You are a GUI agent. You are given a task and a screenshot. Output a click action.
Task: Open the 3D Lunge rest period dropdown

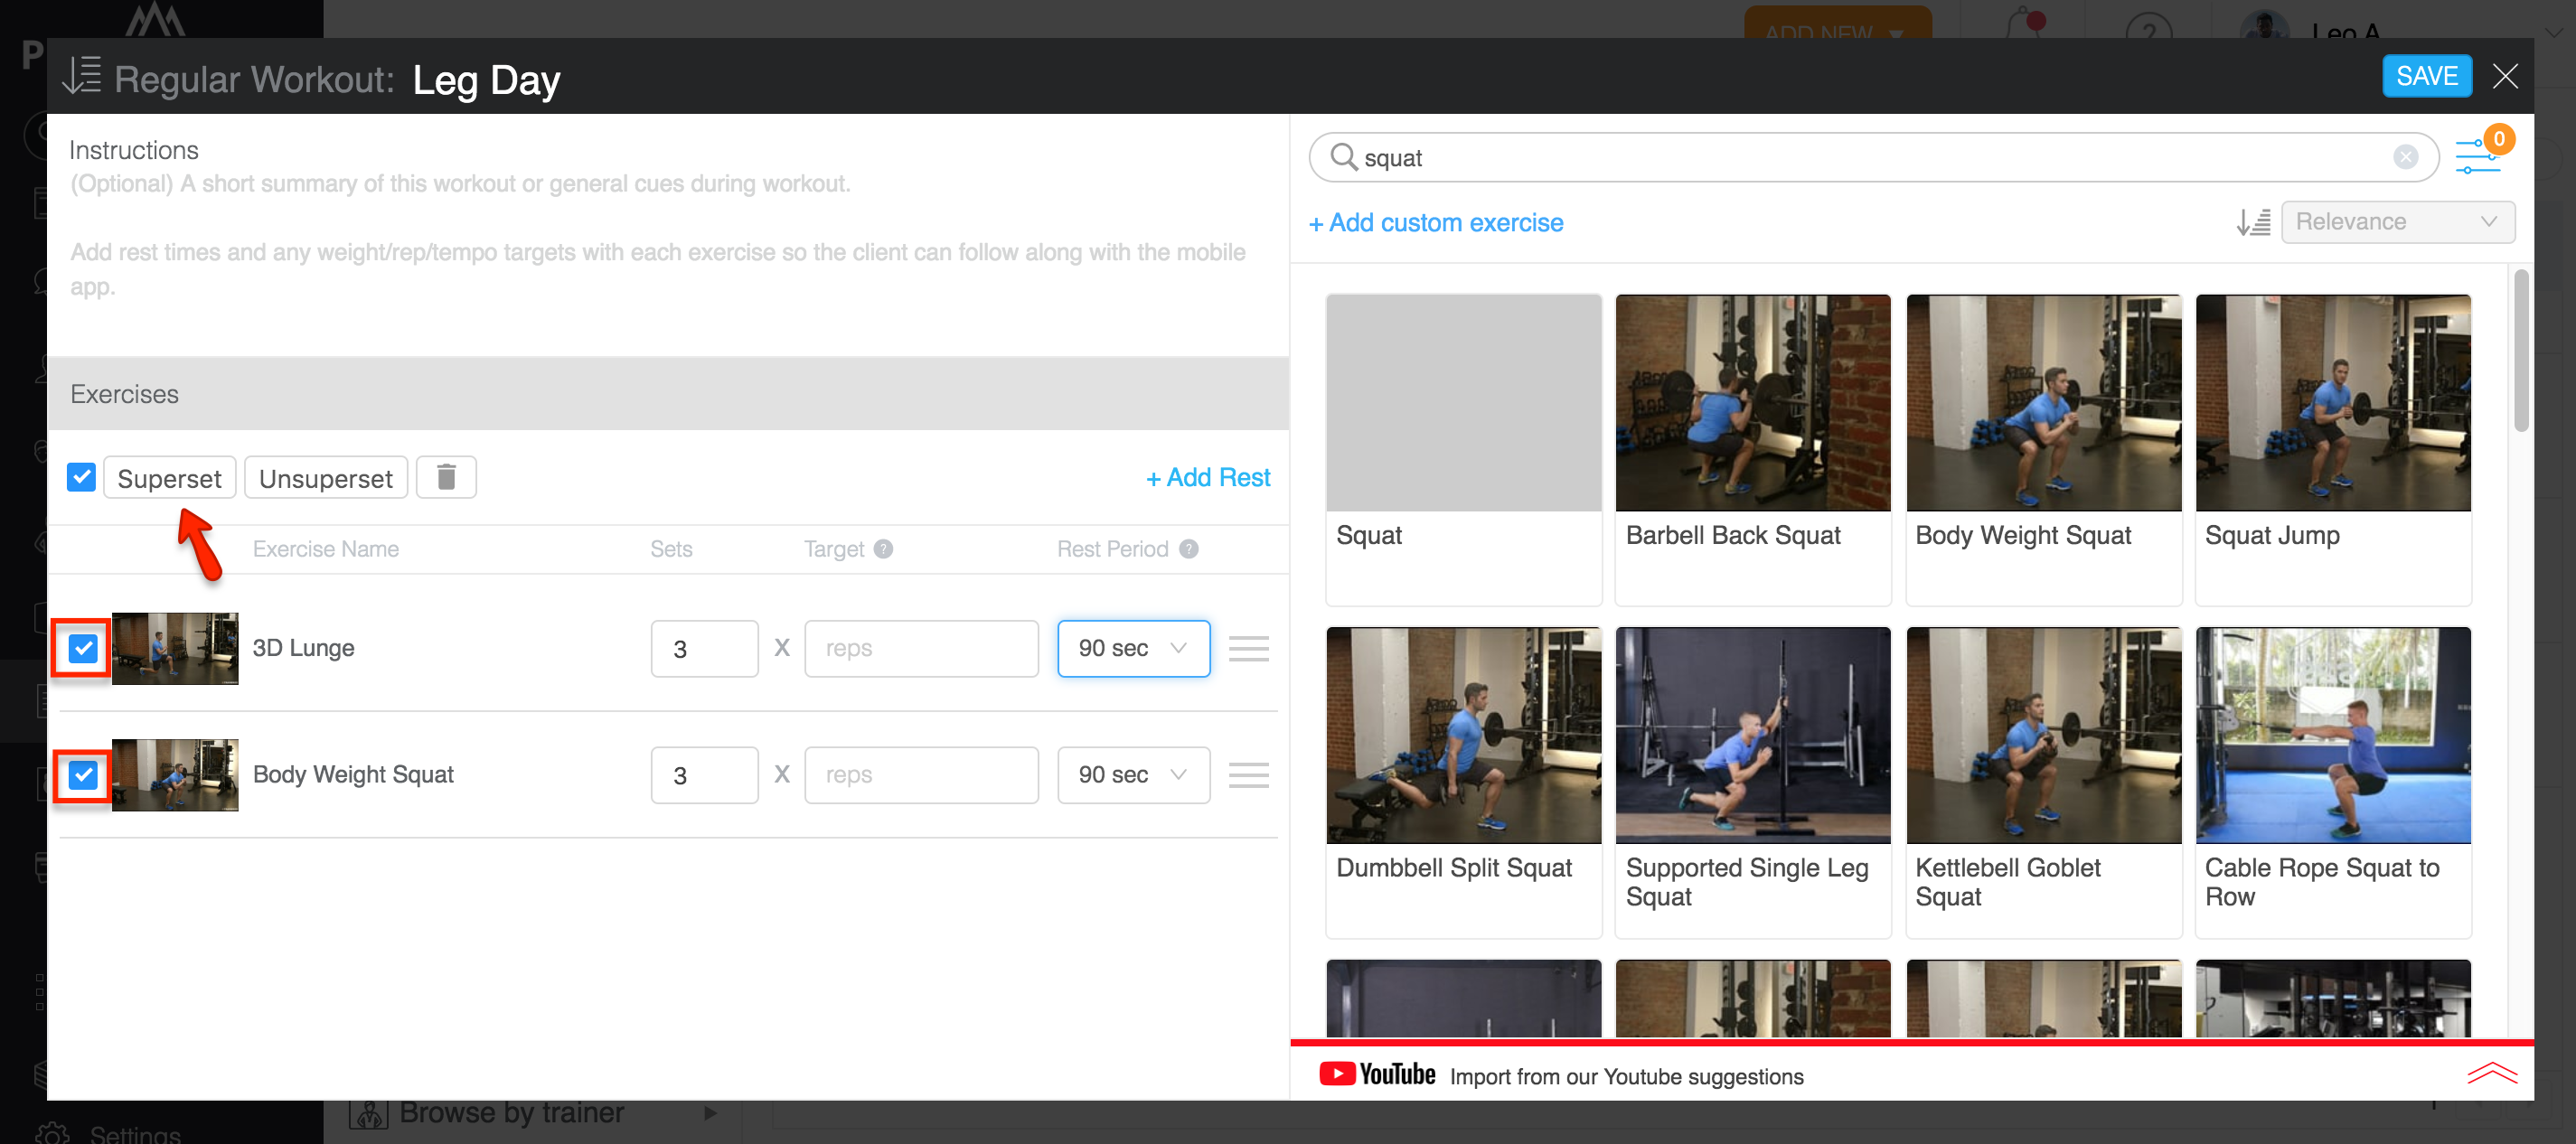tap(1133, 649)
